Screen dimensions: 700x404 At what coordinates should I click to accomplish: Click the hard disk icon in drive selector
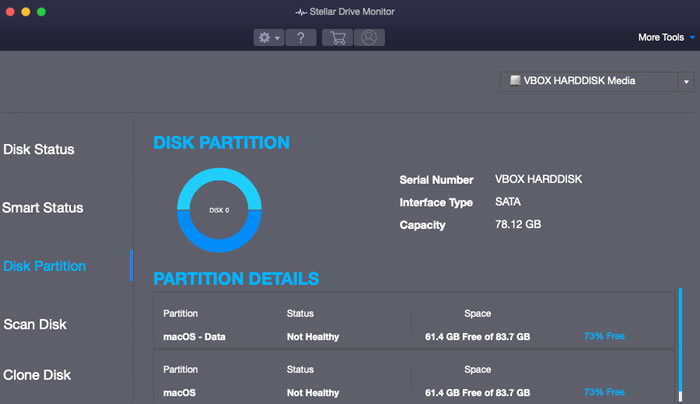click(x=515, y=80)
